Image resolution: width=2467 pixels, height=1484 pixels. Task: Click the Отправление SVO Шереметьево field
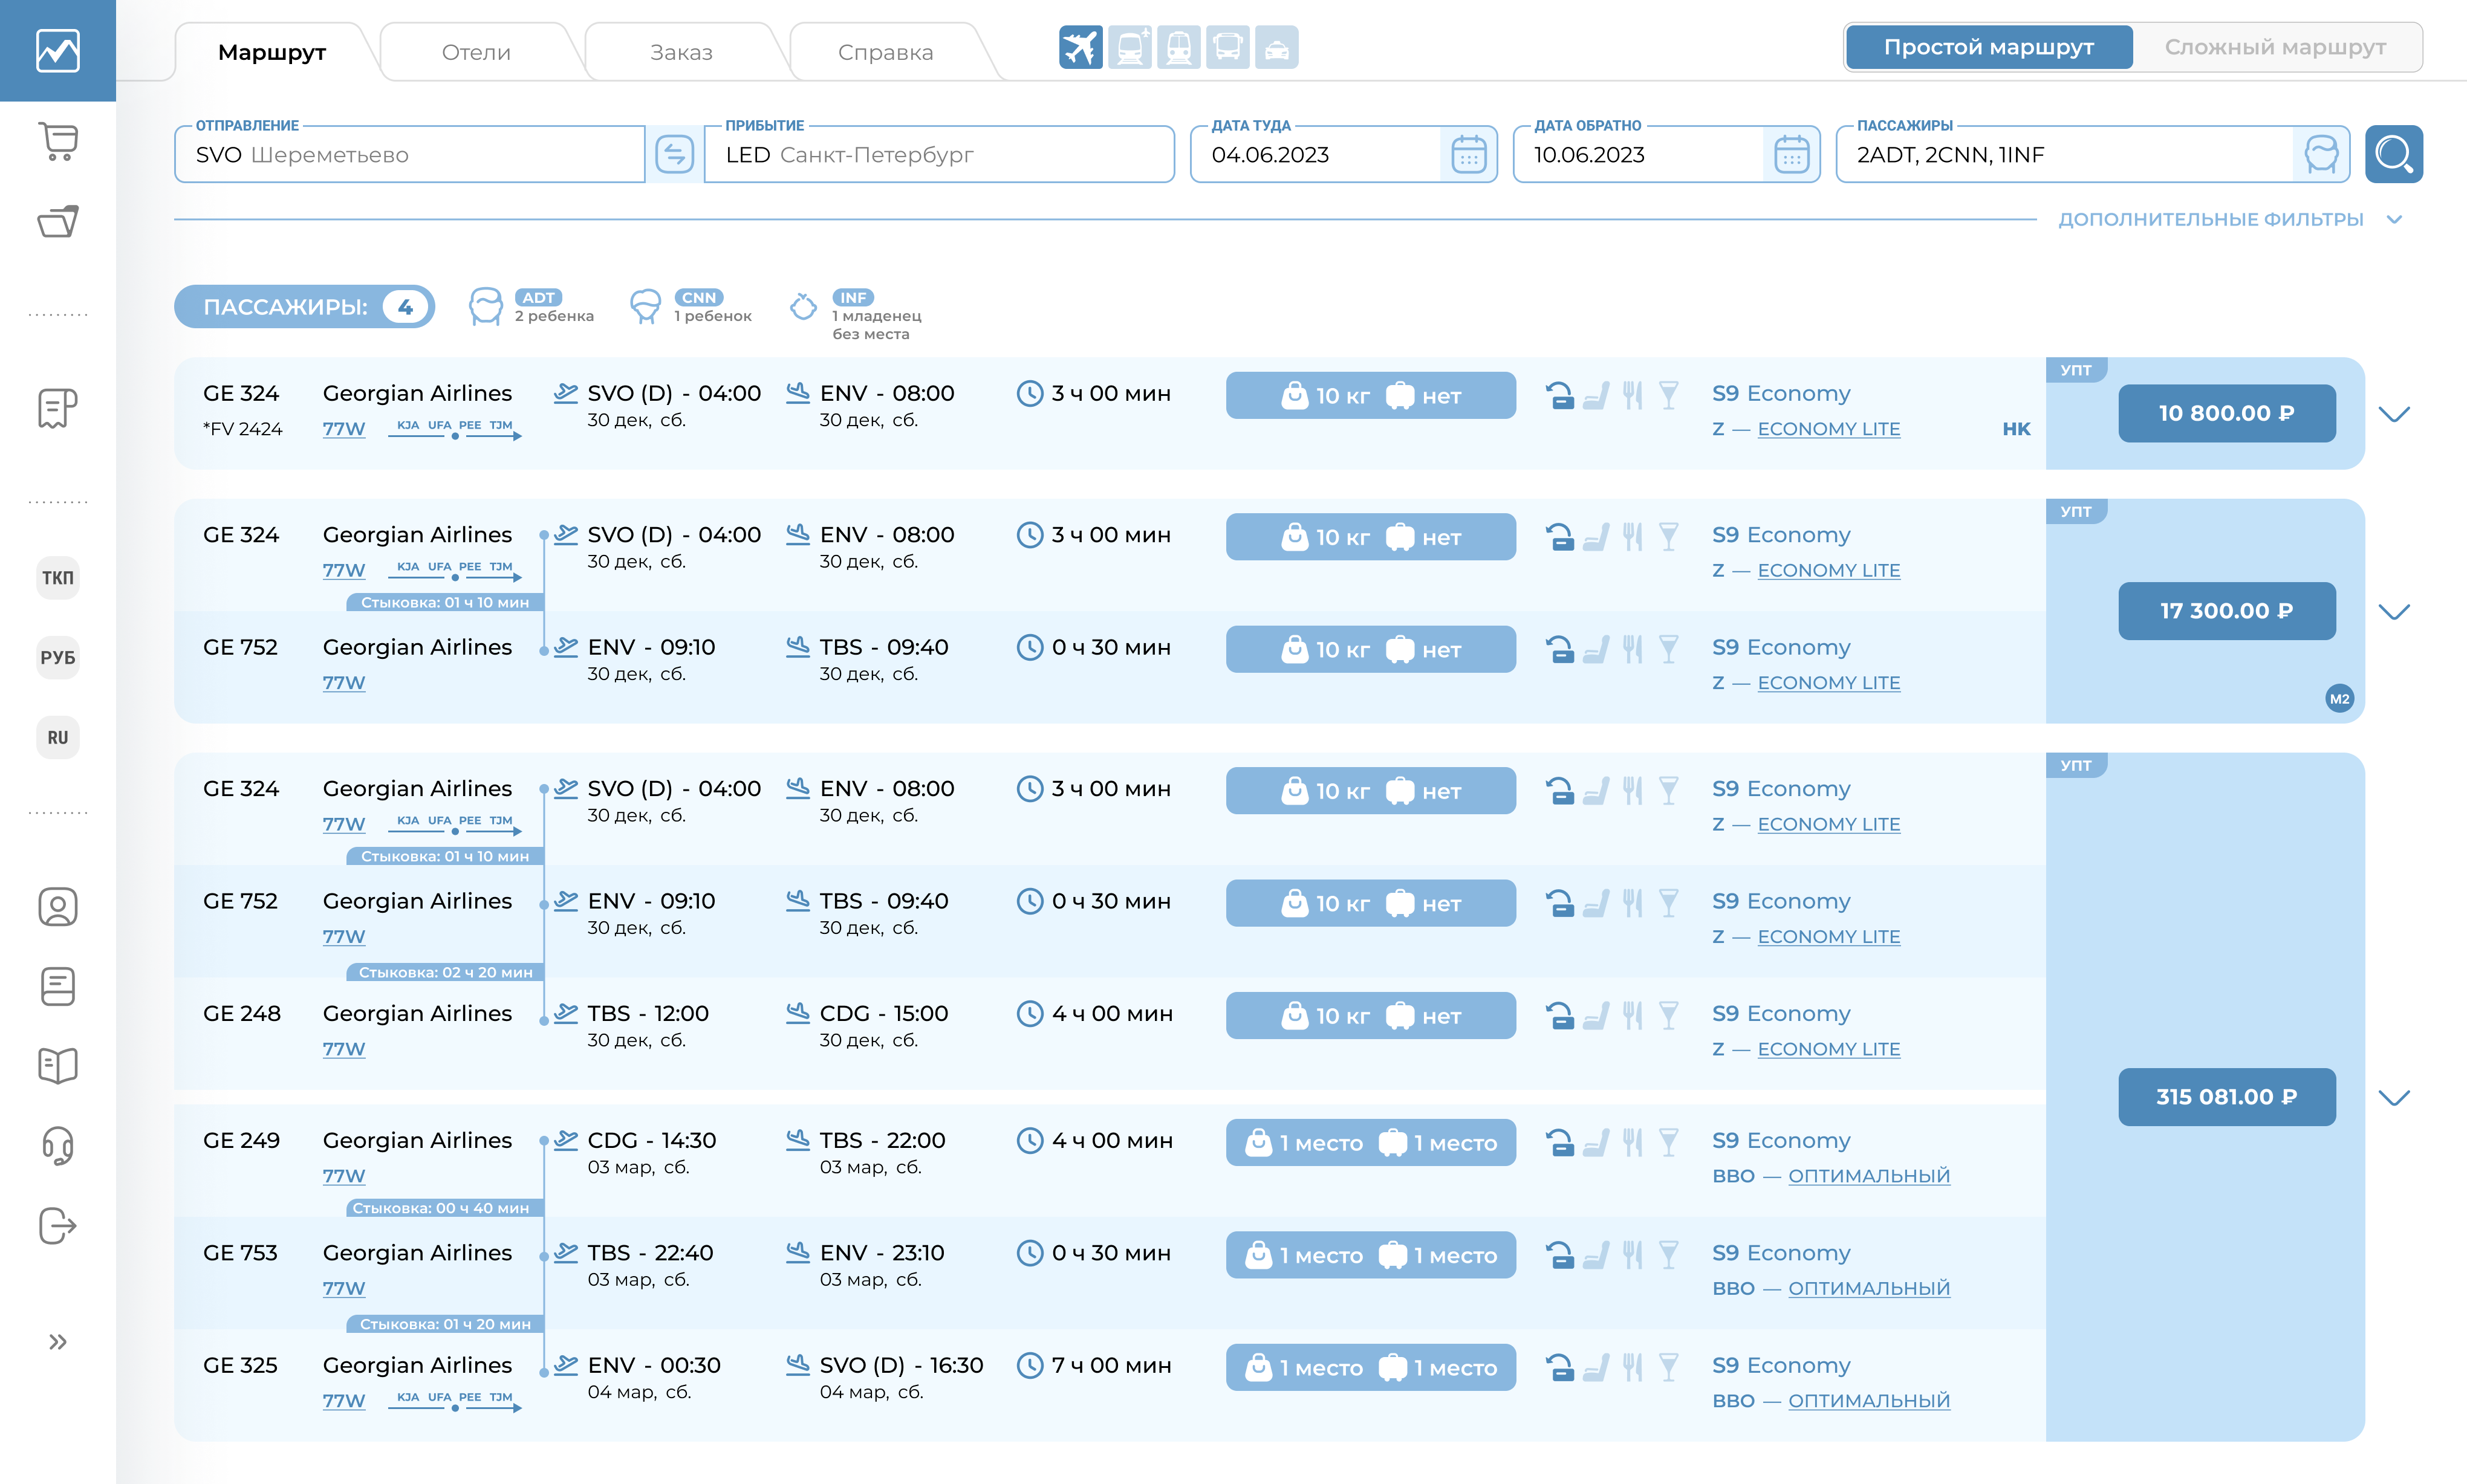click(410, 154)
